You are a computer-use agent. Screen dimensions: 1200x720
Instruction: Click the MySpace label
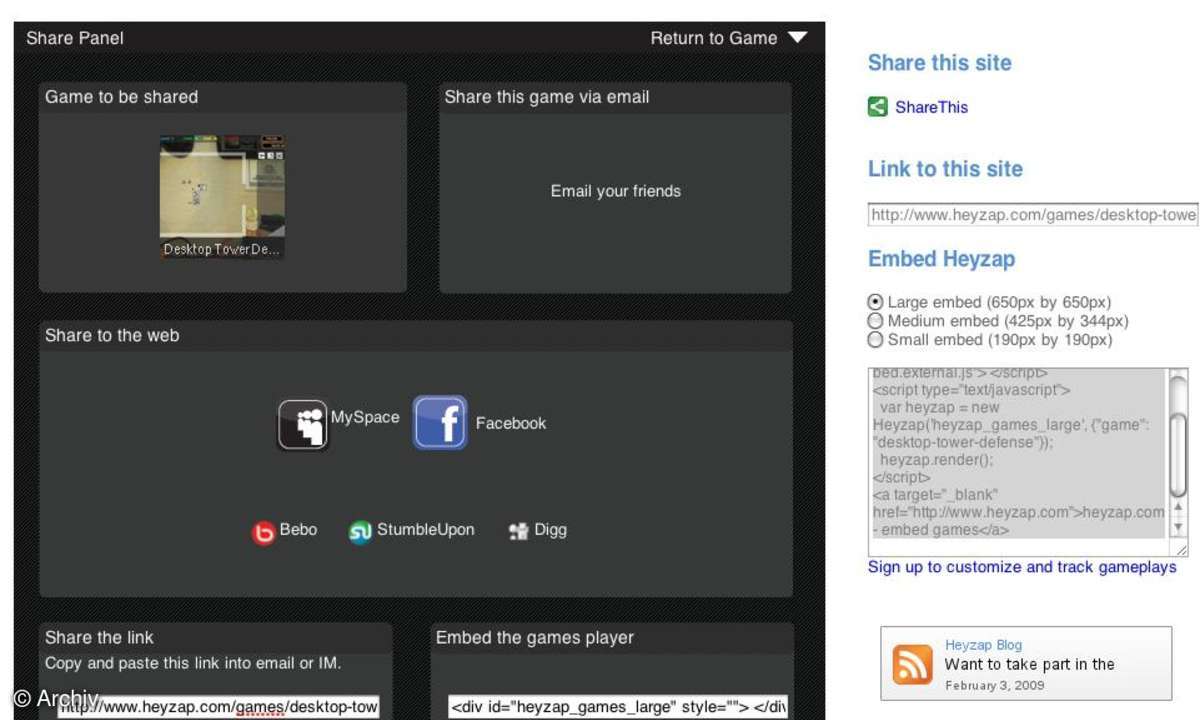365,418
